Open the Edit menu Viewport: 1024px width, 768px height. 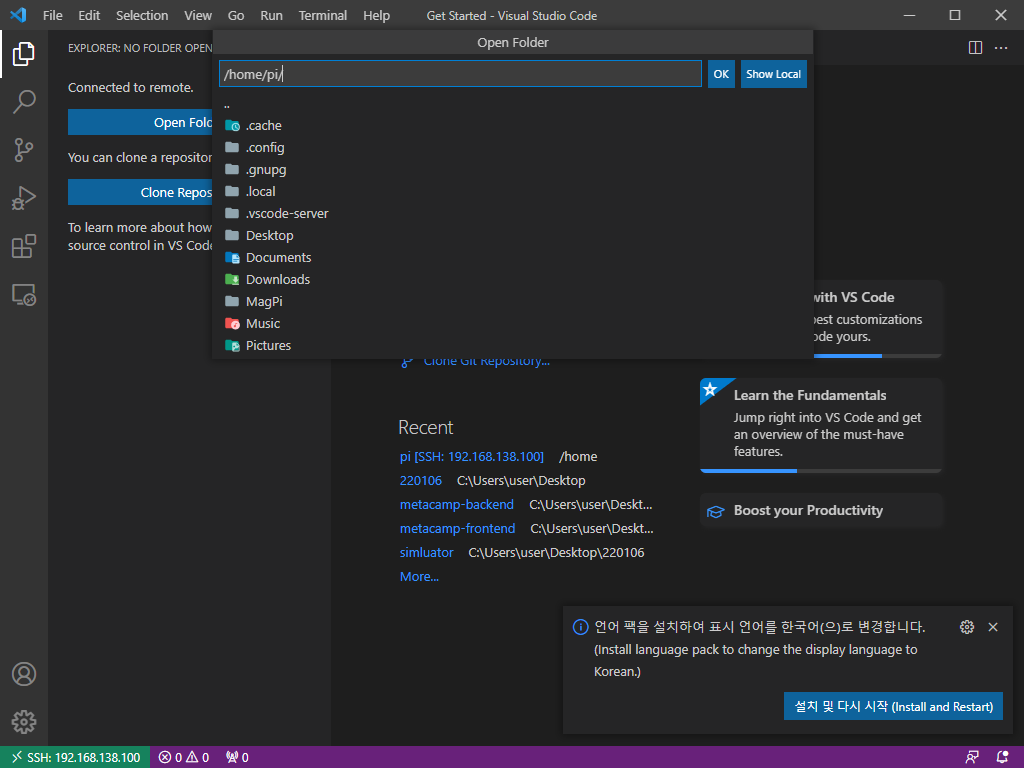tap(89, 15)
